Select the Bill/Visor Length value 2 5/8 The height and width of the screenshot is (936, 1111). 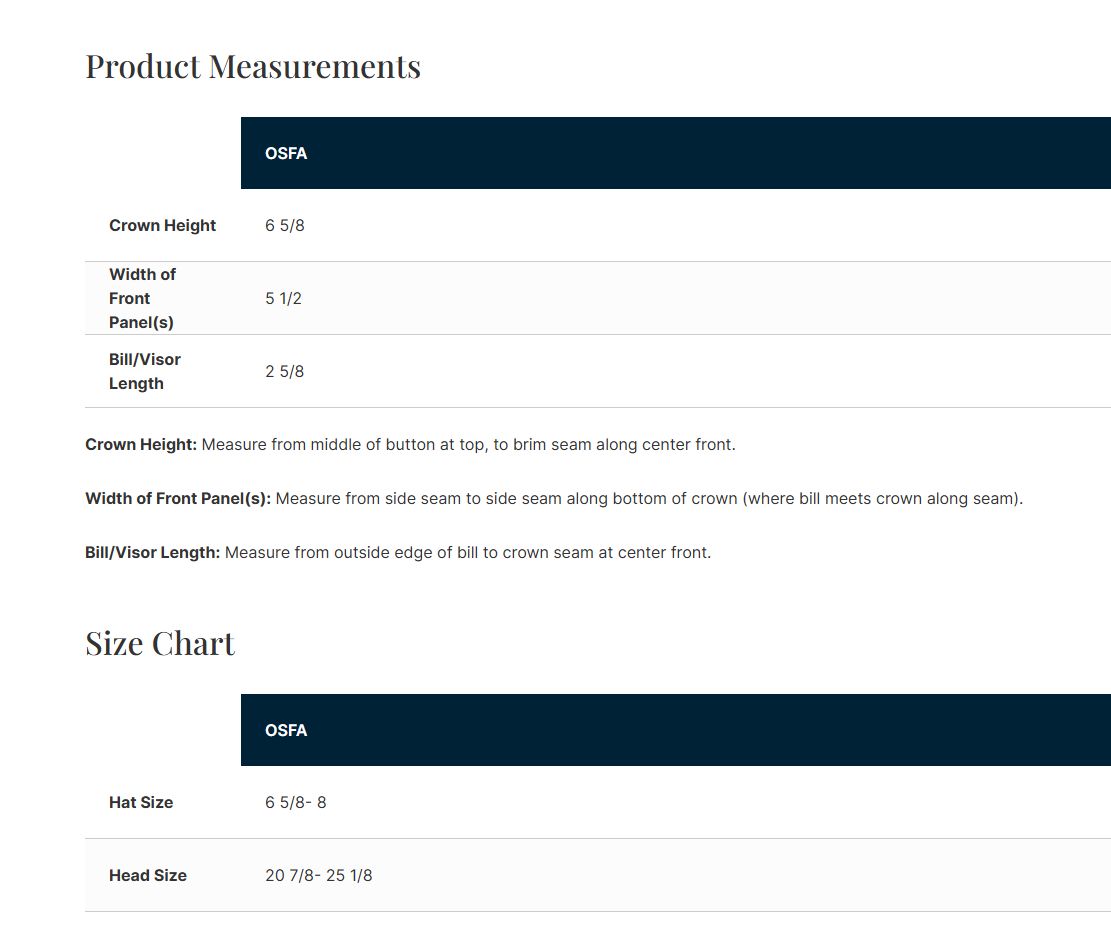(x=284, y=371)
